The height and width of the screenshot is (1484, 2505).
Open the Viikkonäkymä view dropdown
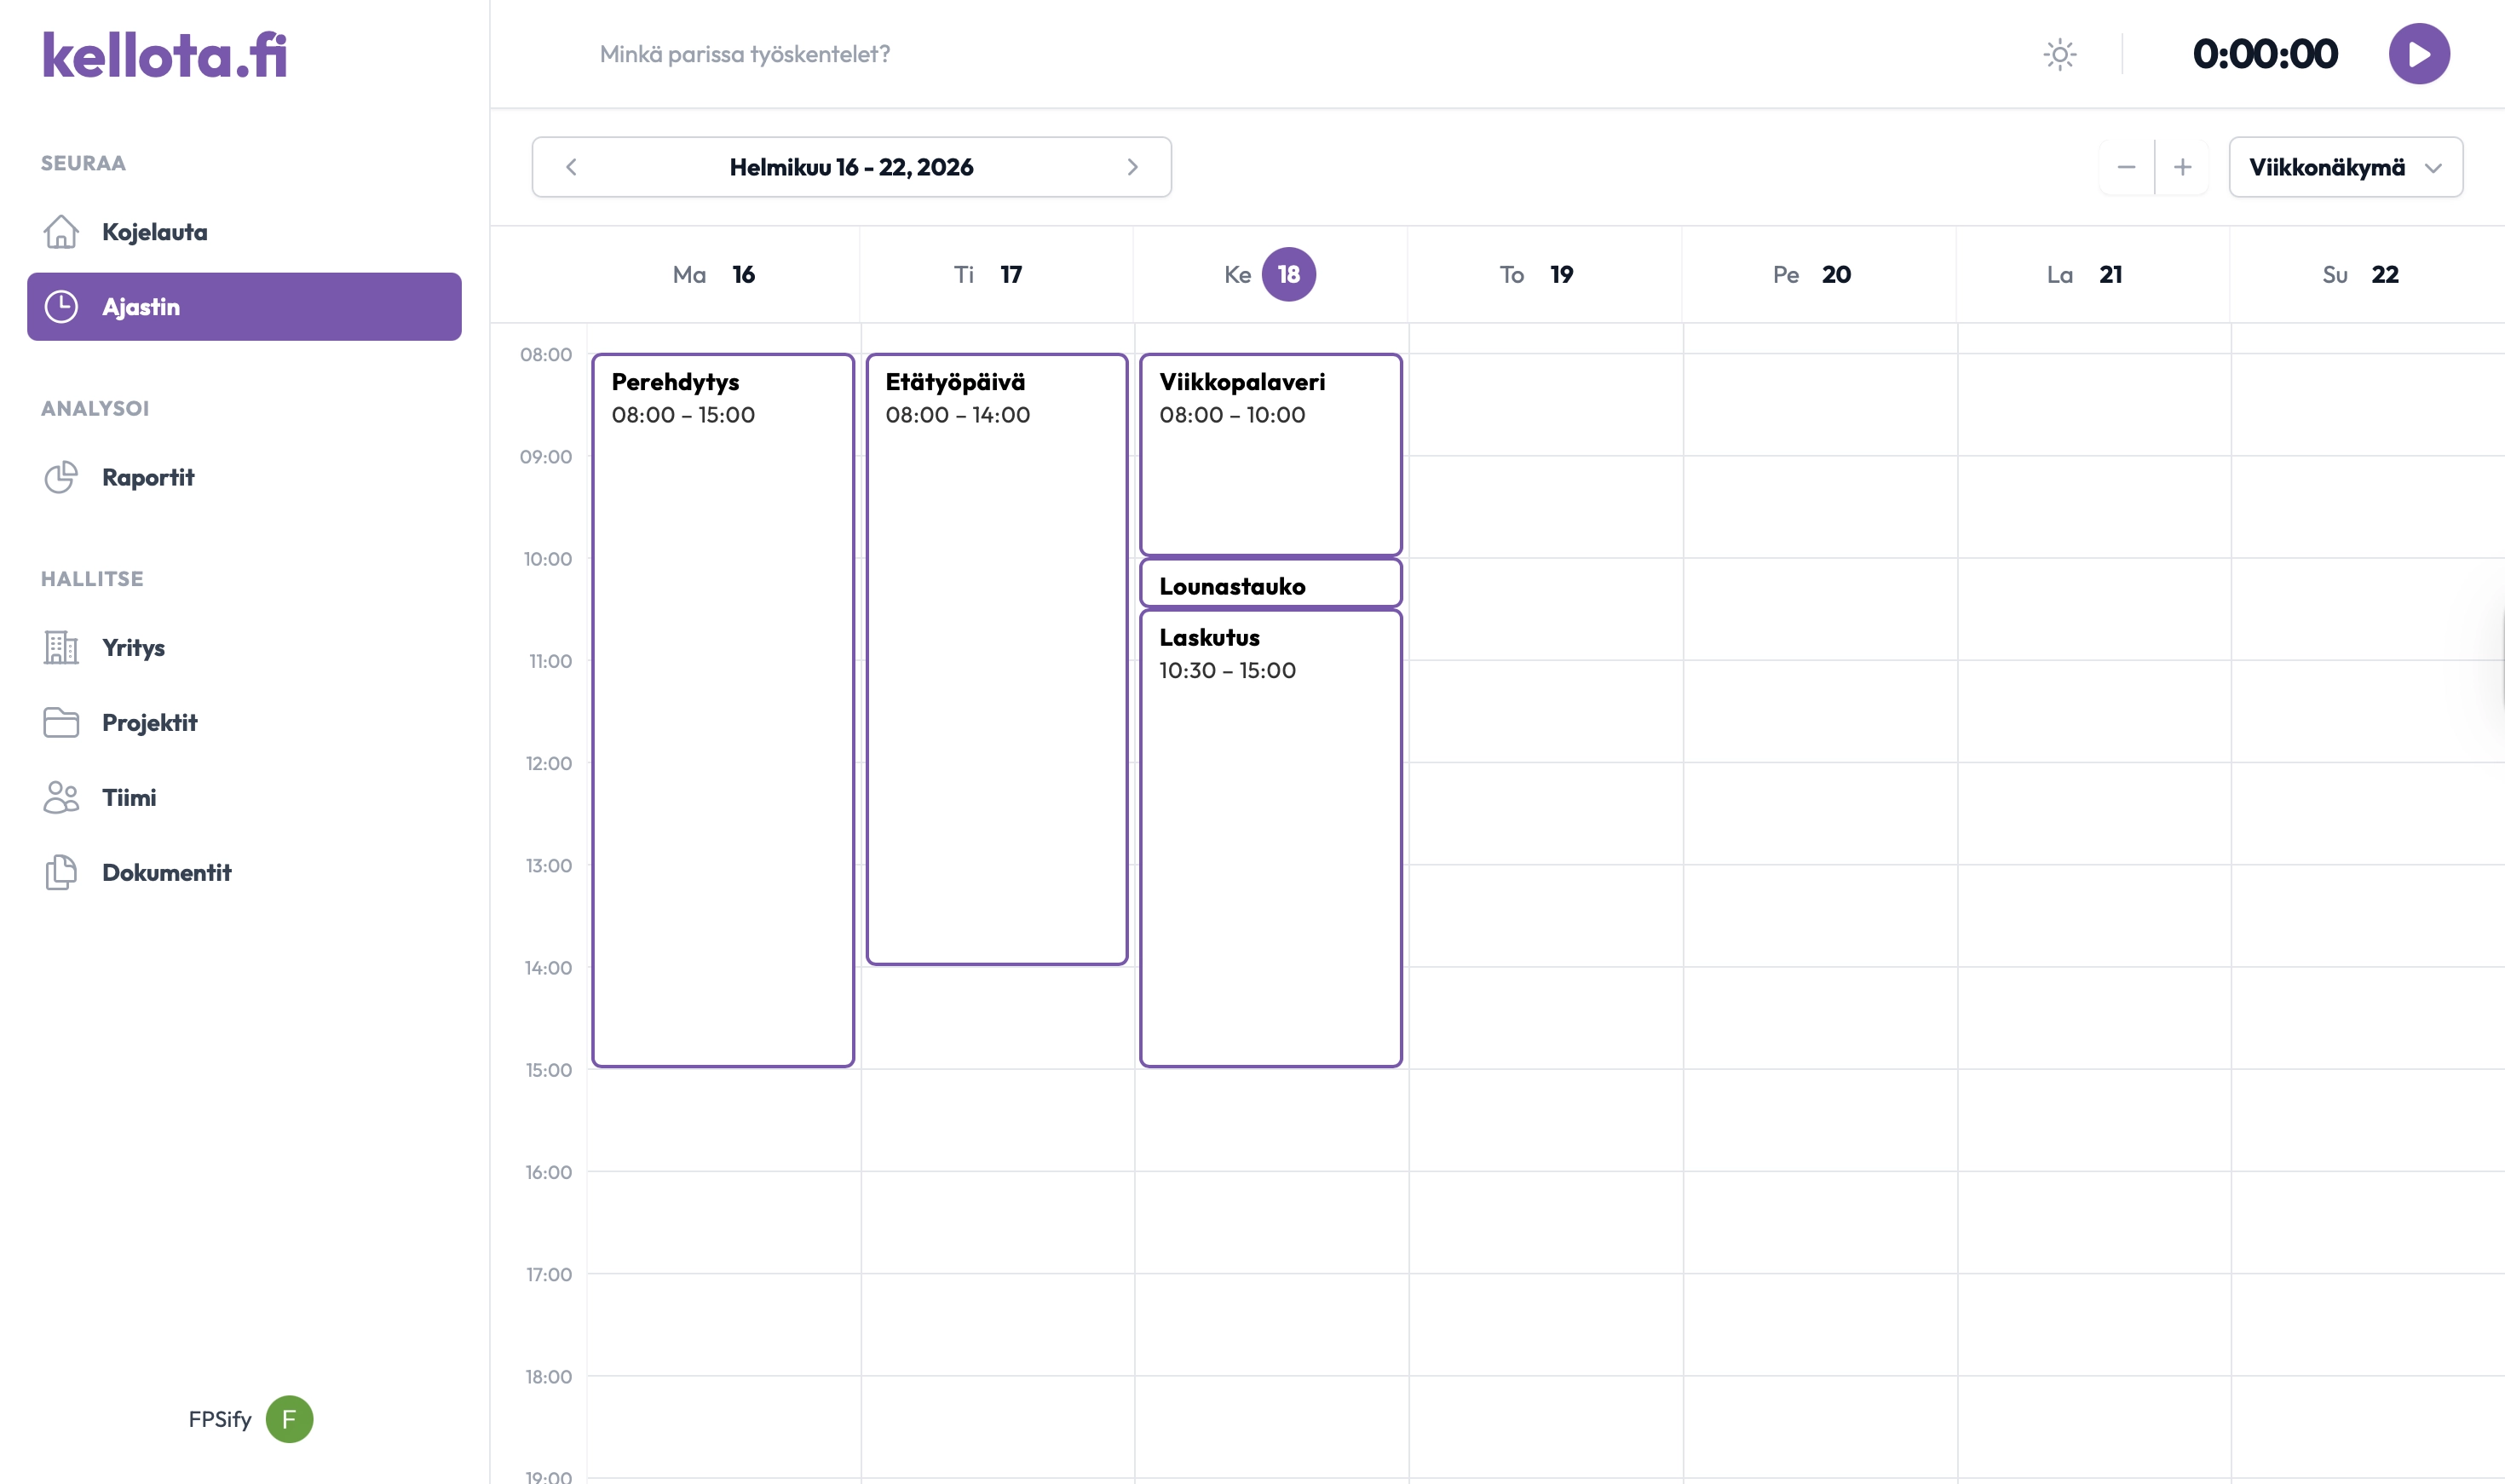(x=2344, y=167)
